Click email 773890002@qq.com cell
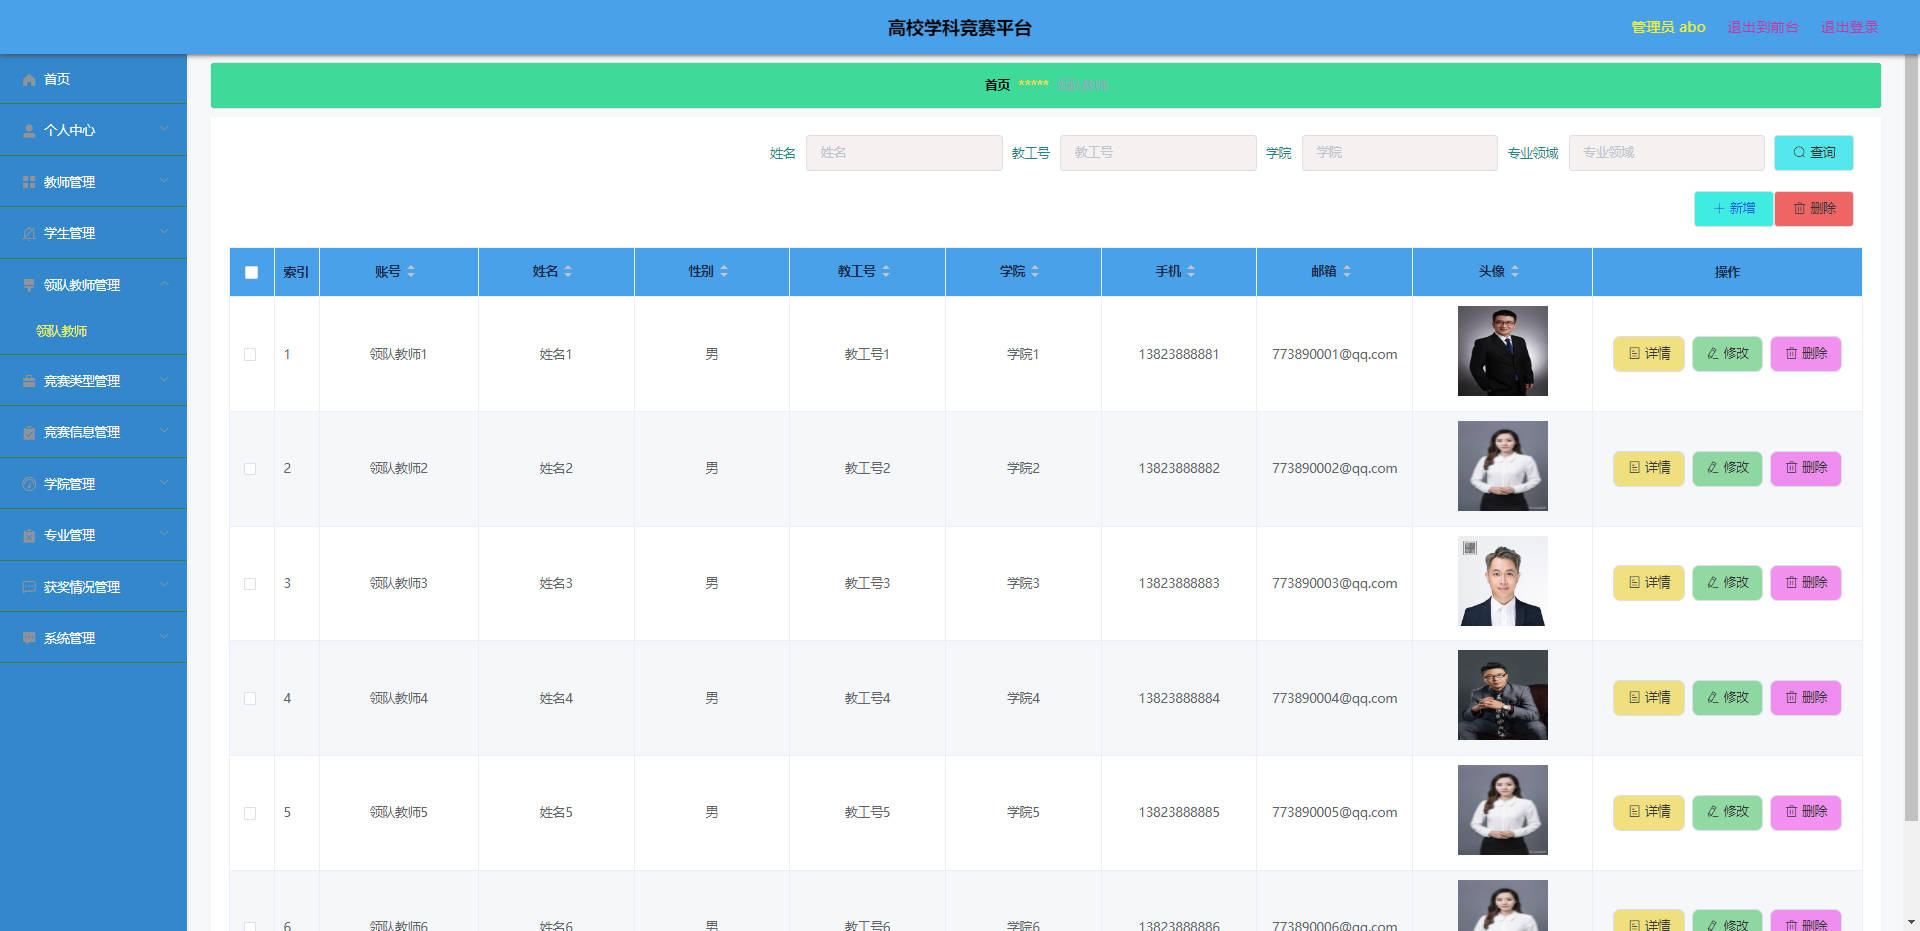1920x931 pixels. 1334,468
